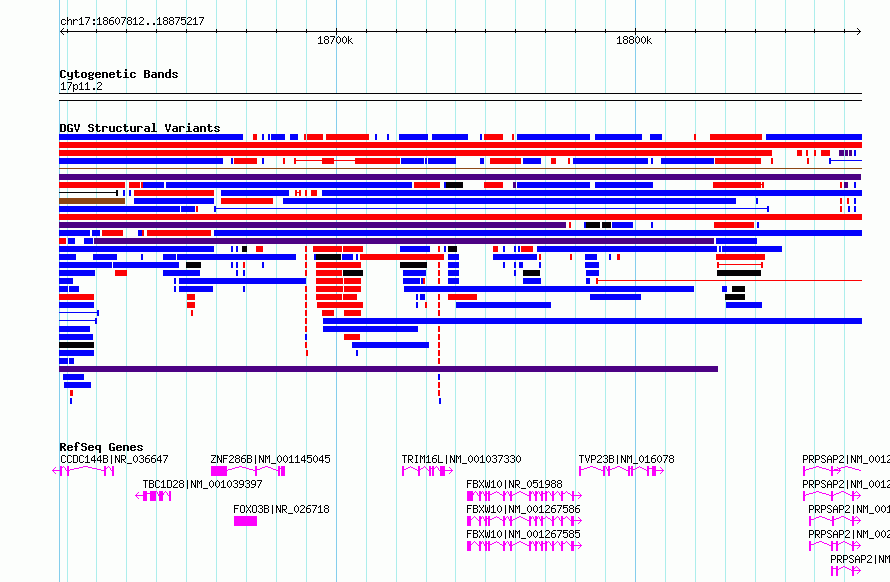Open the TRIM16L|NM_001037330 gene label
890x582 pixels.
(x=461, y=459)
